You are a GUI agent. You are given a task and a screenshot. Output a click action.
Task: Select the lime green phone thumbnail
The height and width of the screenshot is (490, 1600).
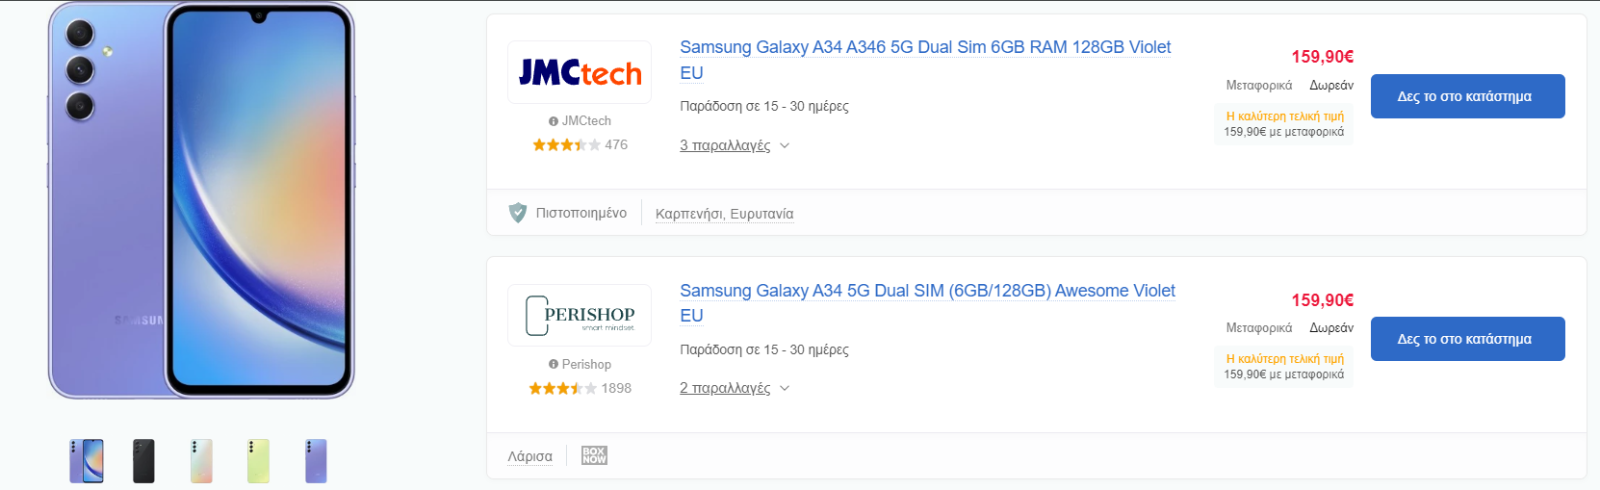pyautogui.click(x=258, y=461)
